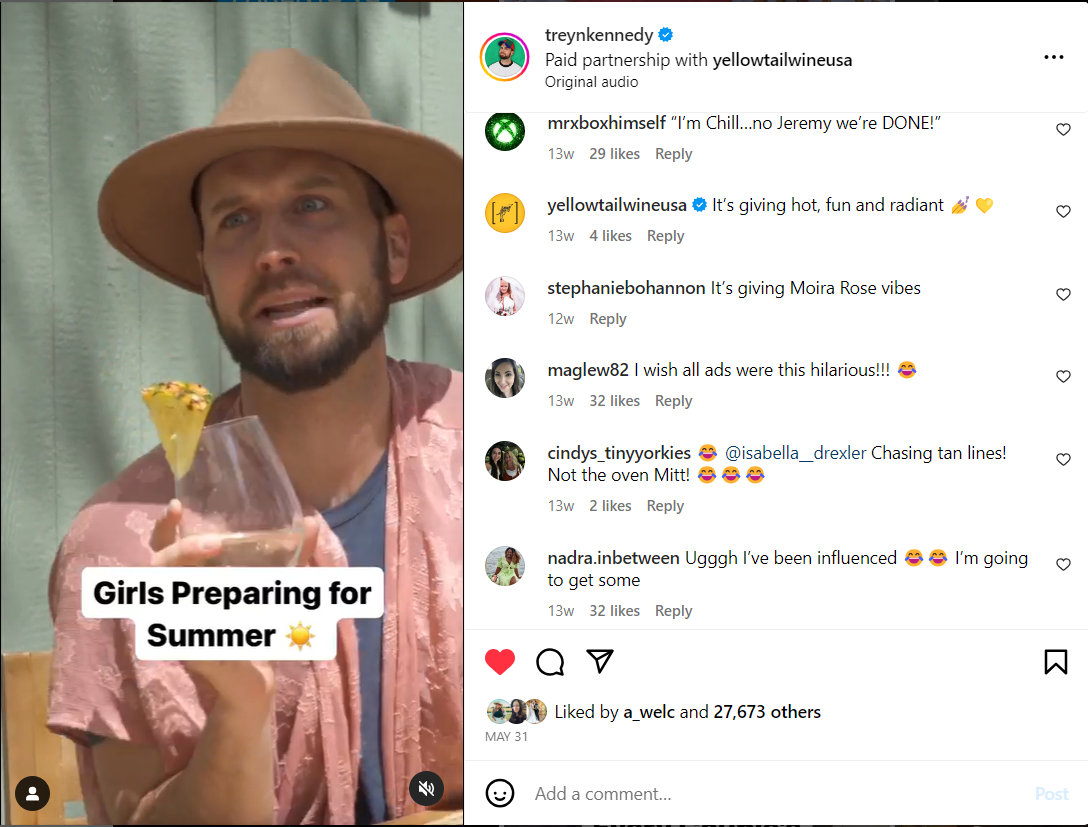The height and width of the screenshot is (827, 1088).
Task: Unlike the post with red heart
Action: (500, 662)
